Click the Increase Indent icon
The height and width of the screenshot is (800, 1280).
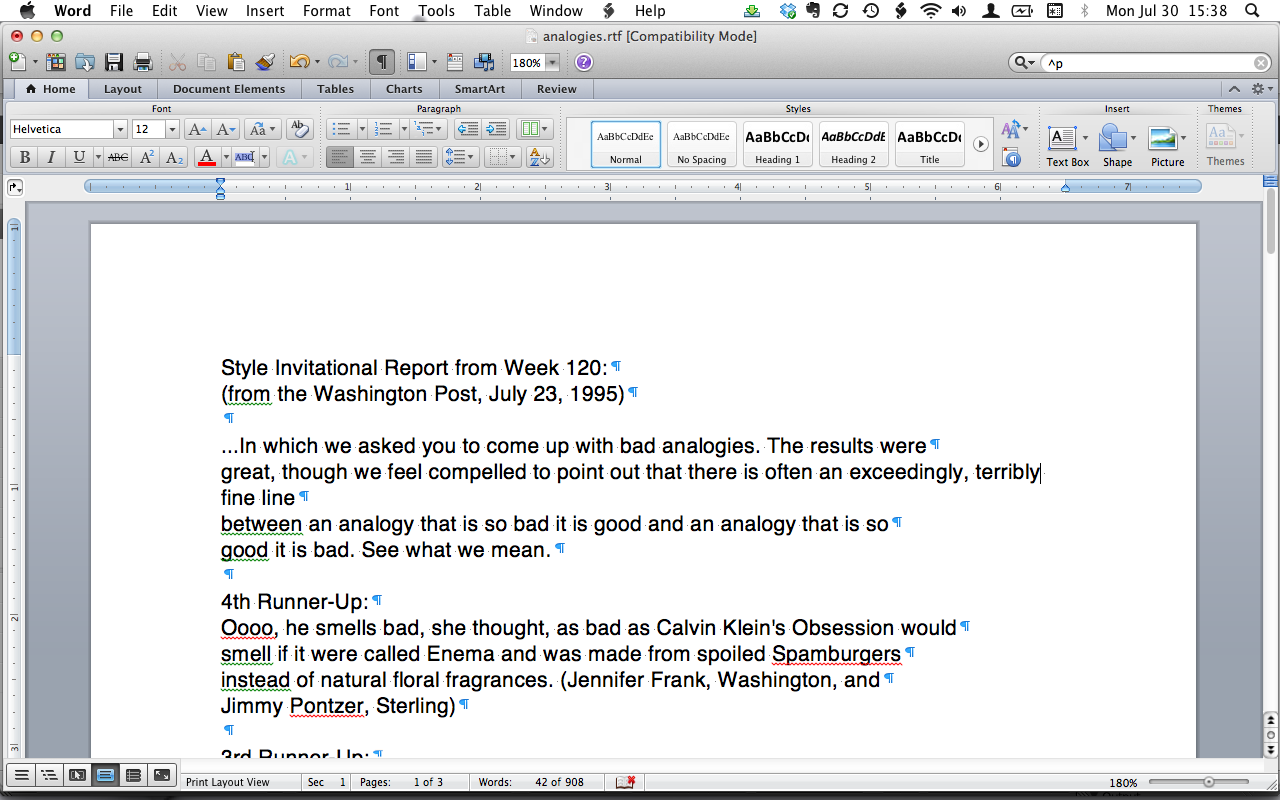coord(497,129)
